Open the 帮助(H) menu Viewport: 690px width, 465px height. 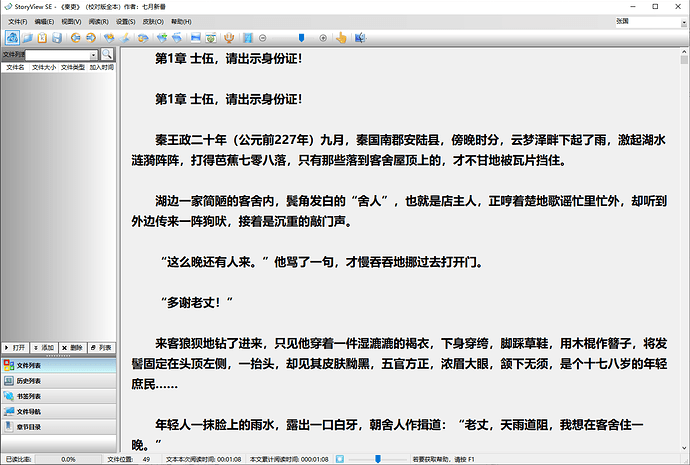[181, 22]
